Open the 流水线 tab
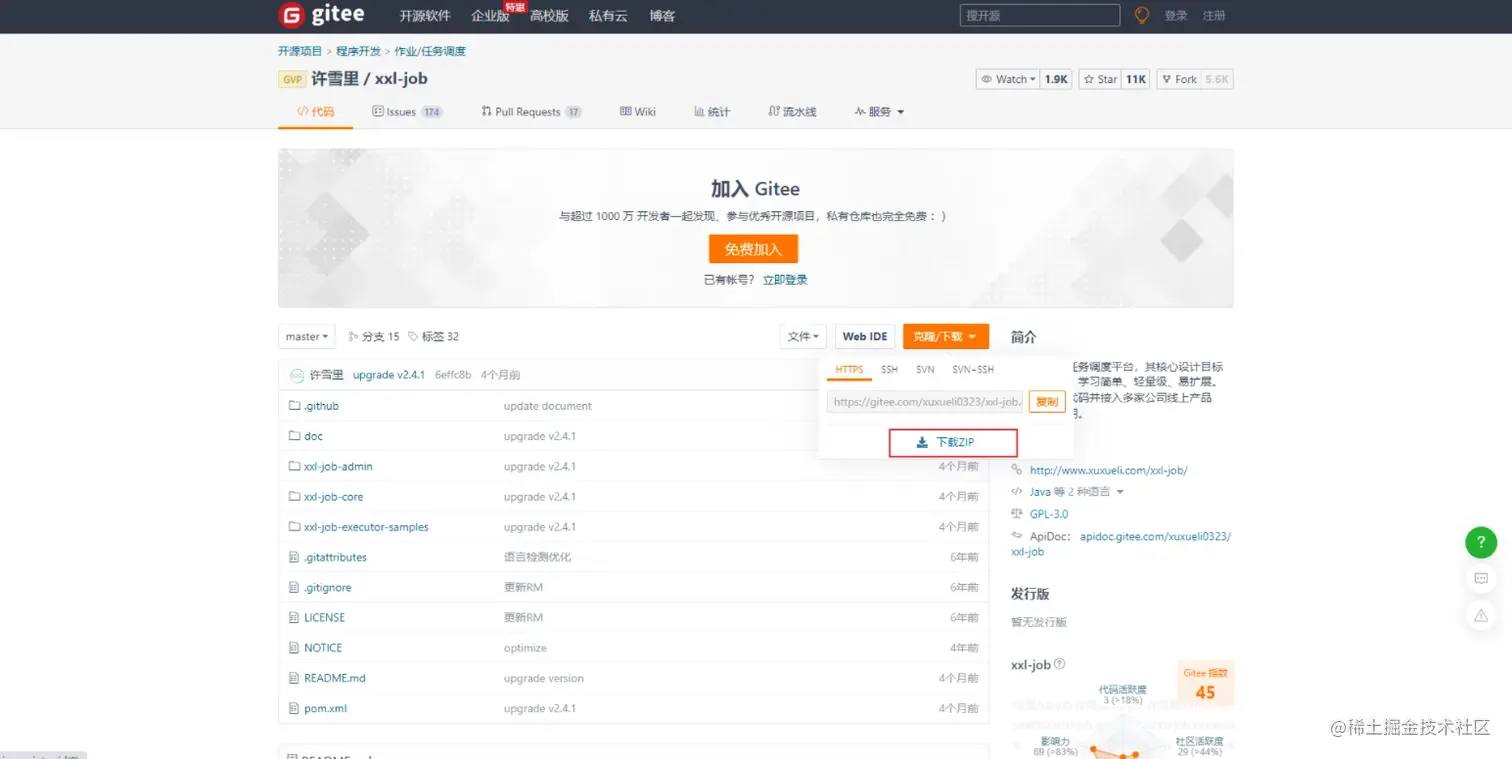 [x=792, y=112]
